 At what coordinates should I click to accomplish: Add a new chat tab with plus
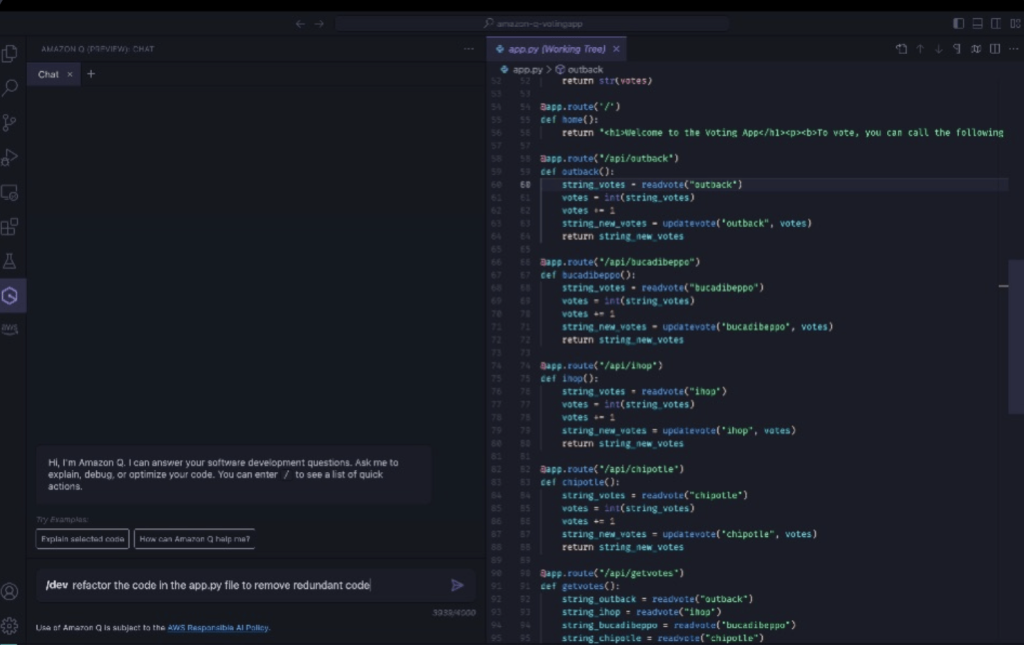(x=91, y=74)
